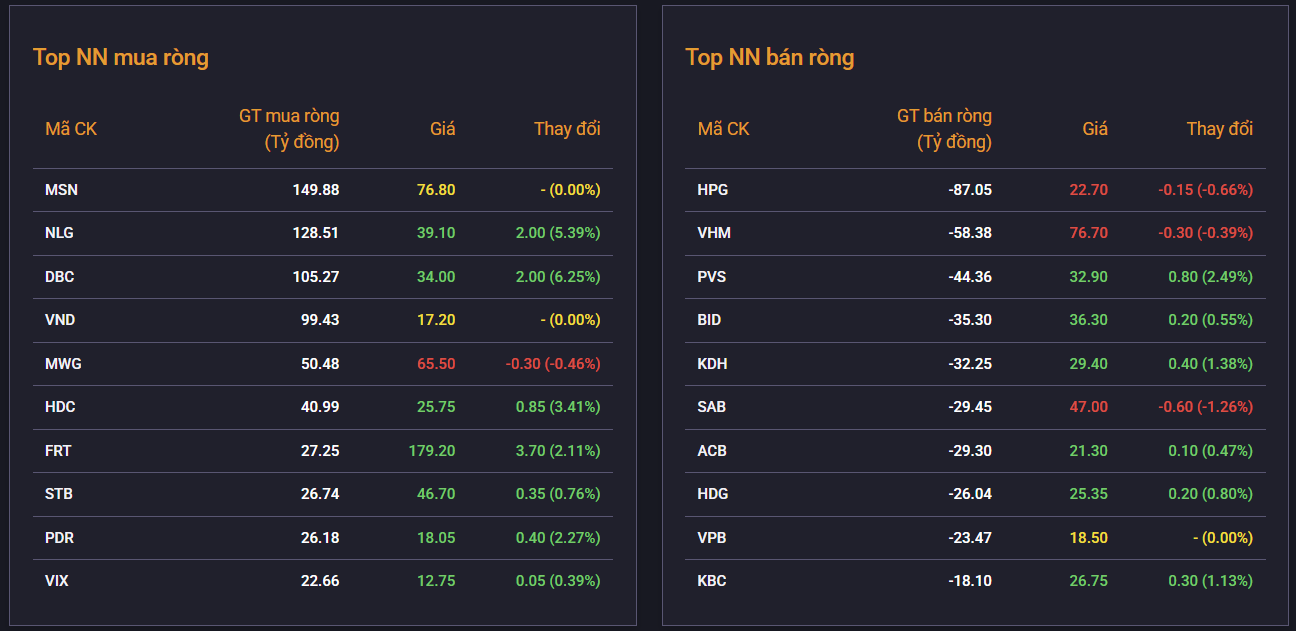Click the 'Top NN mua ròng' heading

click(x=121, y=57)
